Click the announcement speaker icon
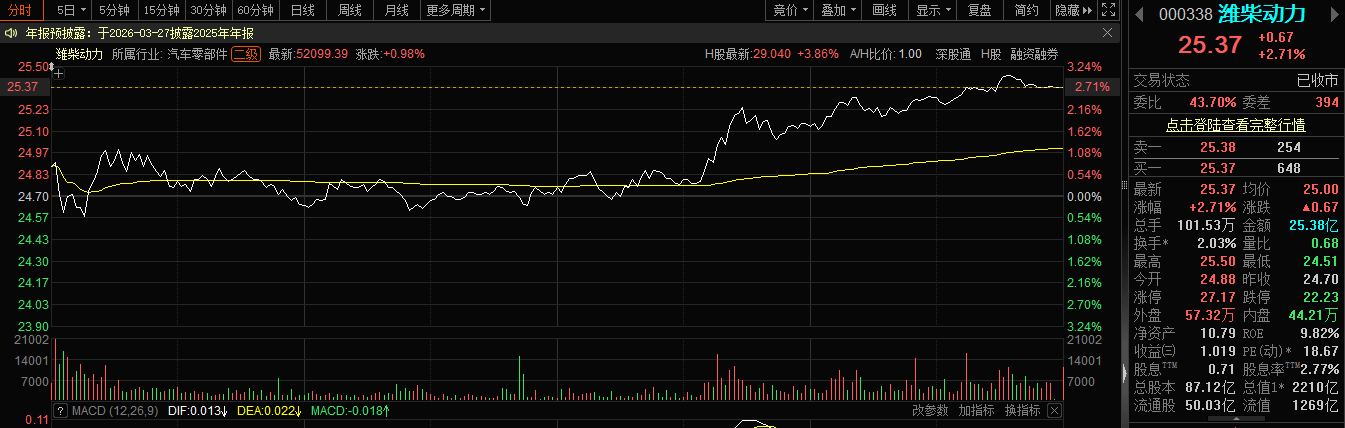 [x=11, y=33]
